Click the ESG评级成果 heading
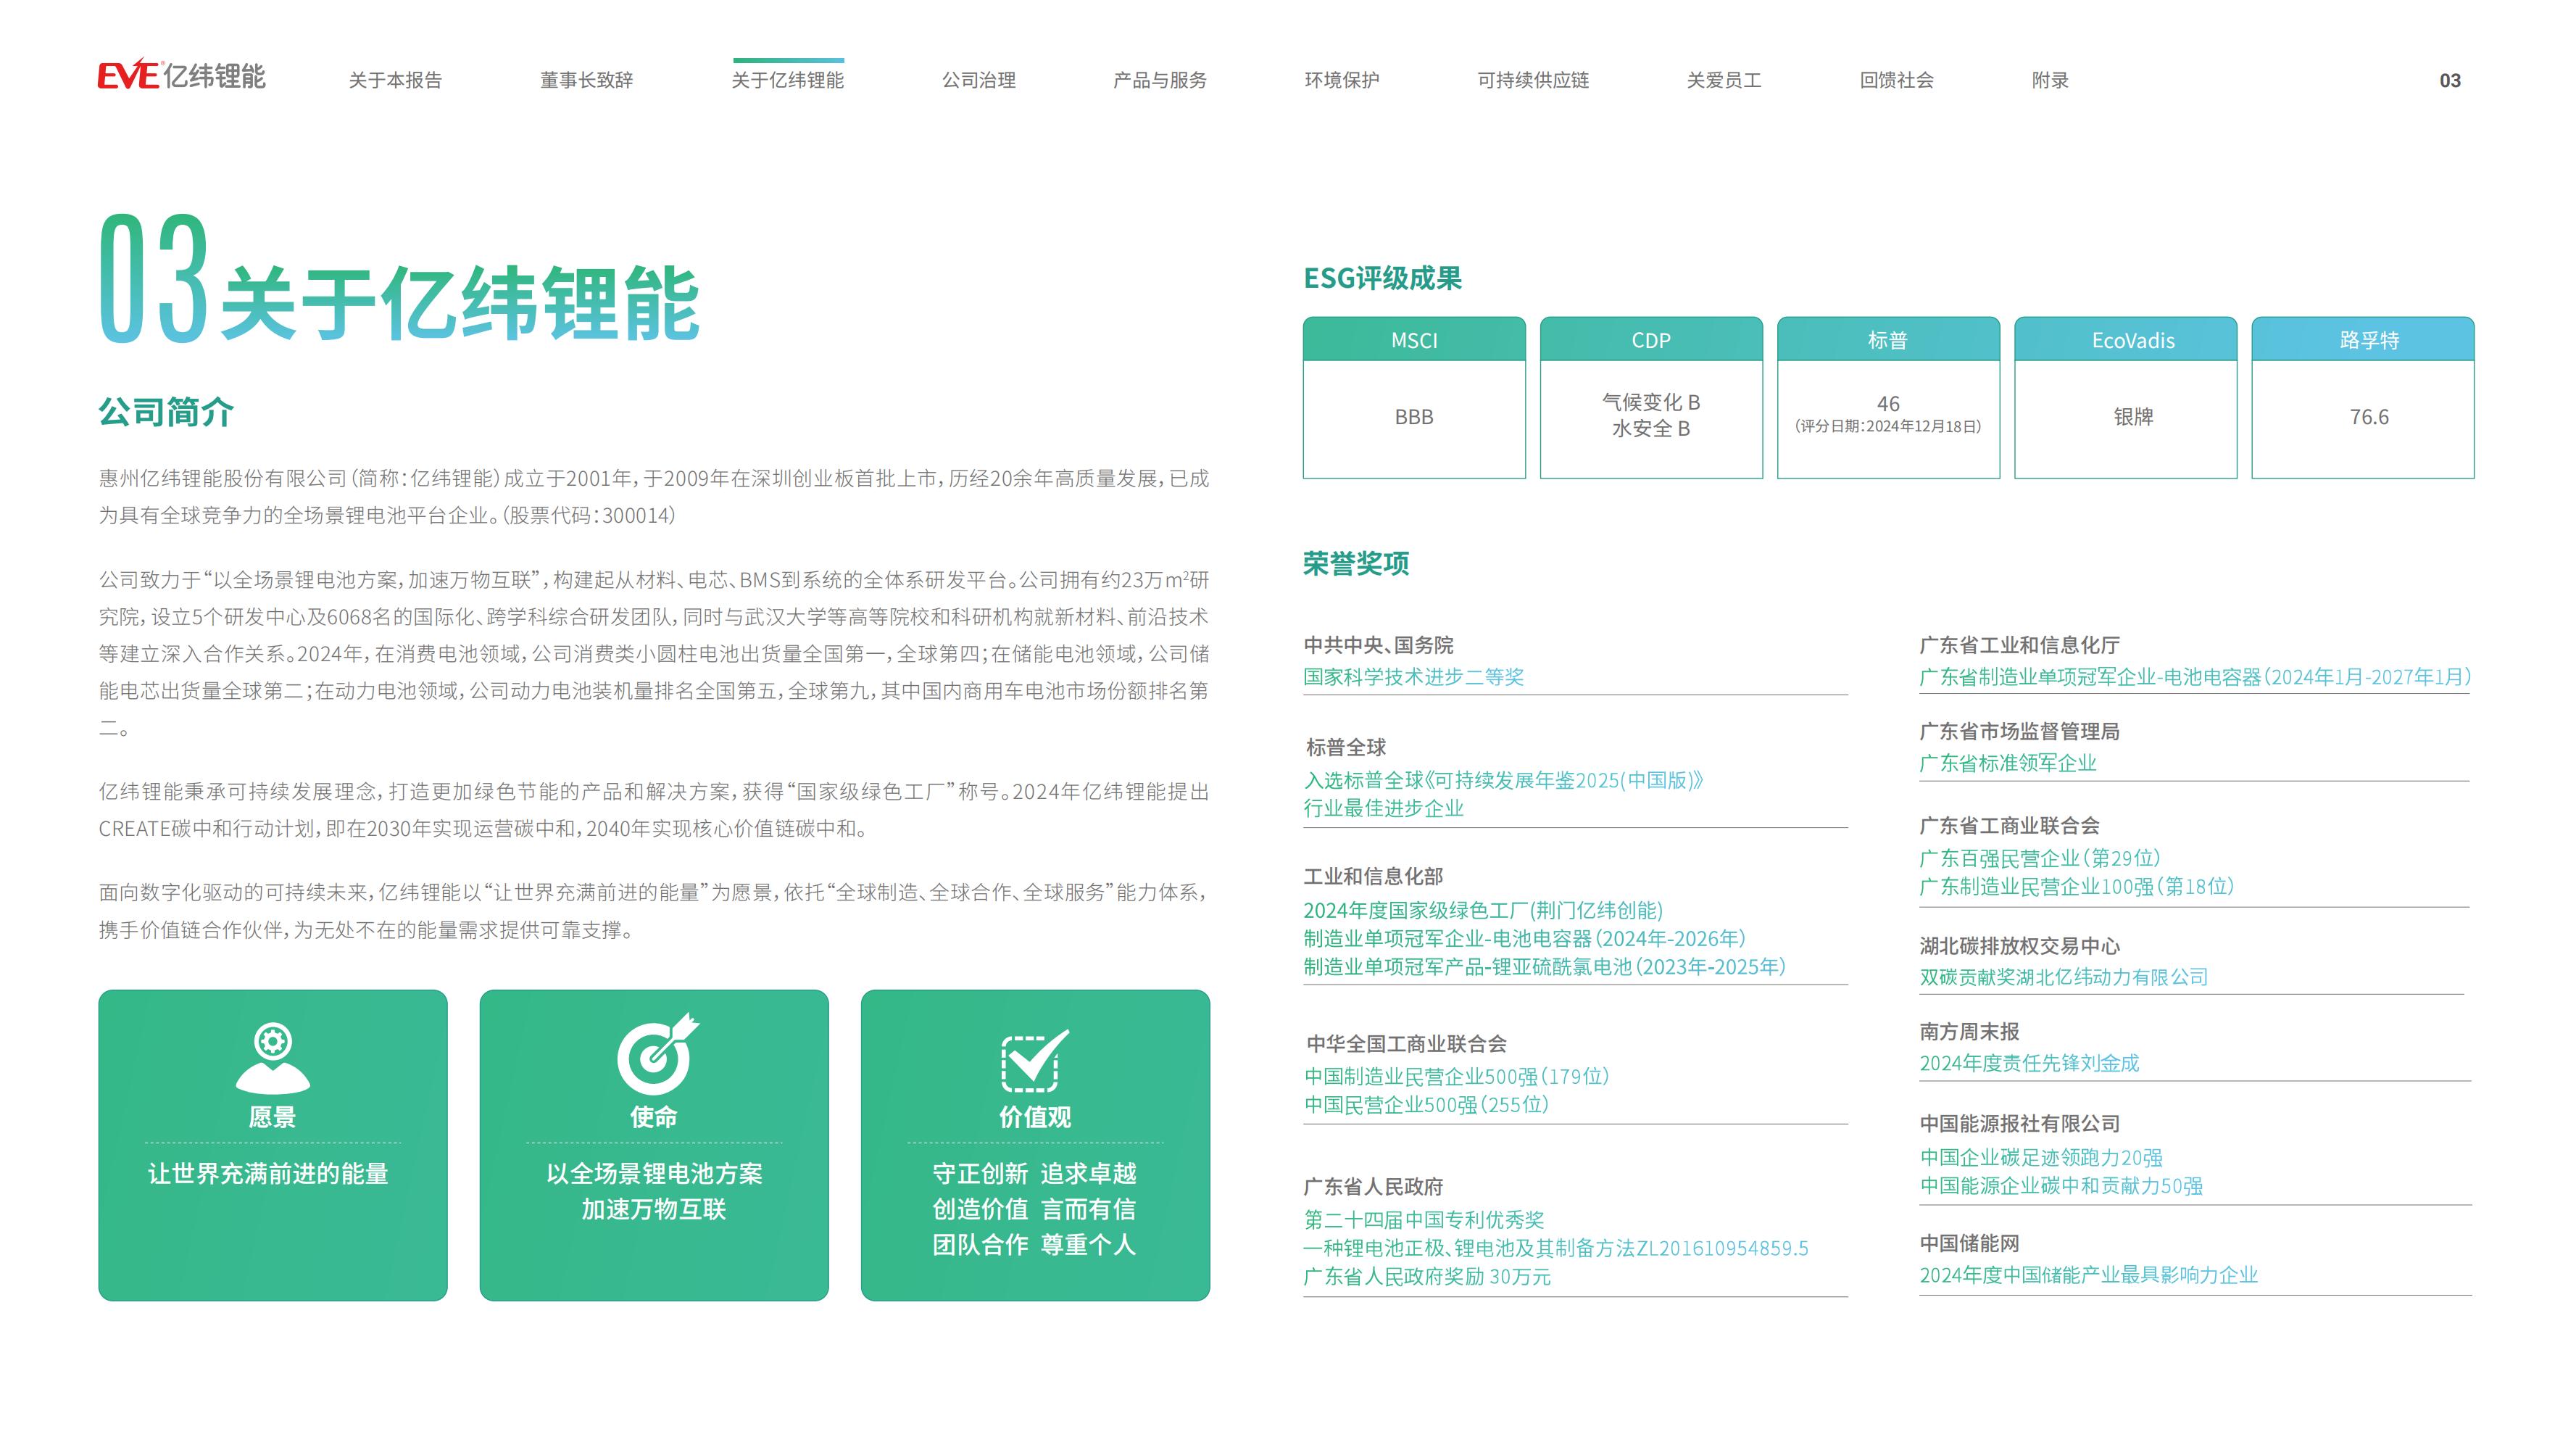2576x1450 pixels. coord(1382,278)
